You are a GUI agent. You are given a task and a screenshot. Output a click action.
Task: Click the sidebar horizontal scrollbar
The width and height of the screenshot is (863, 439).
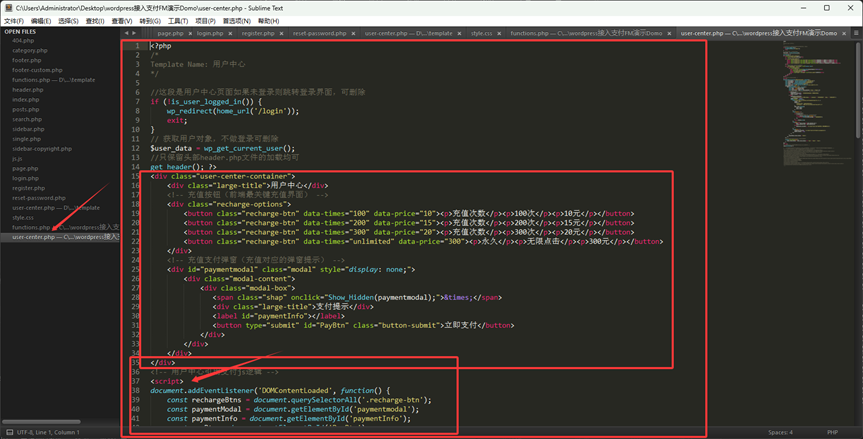pyautogui.click(x=42, y=422)
